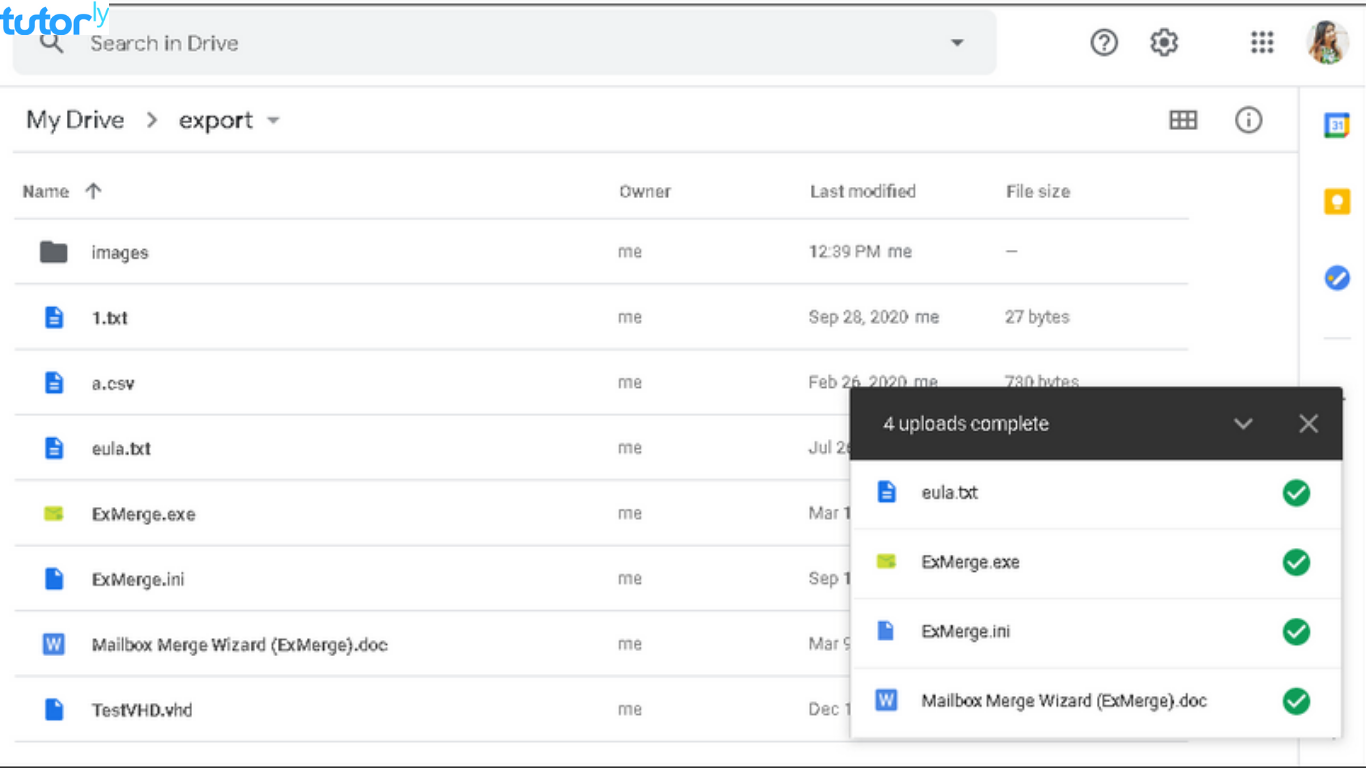Navigate to My Drive via breadcrumb link
Image resolution: width=1366 pixels, height=768 pixels.
pos(74,120)
